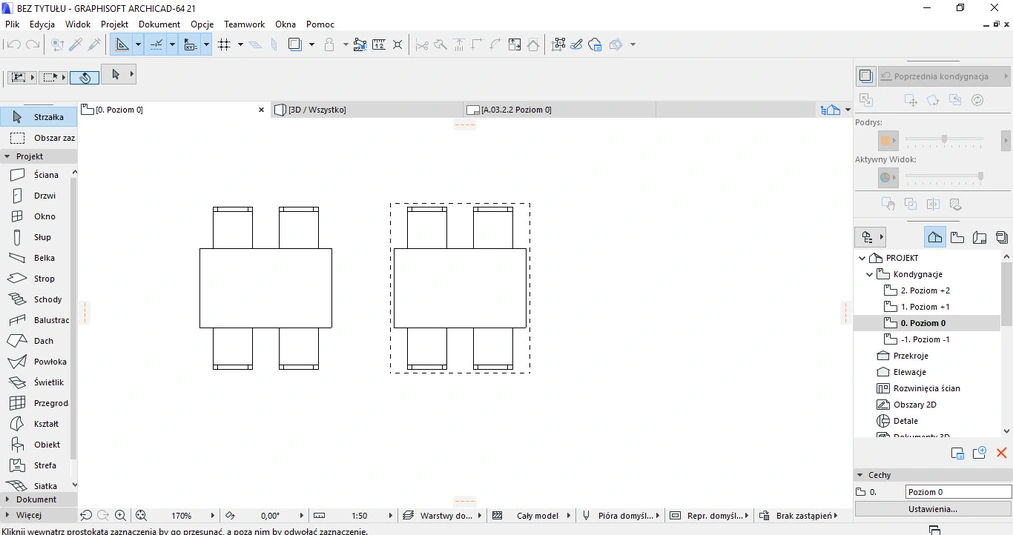Click the undo arrow in the toolbar
Viewport: 1013px width, 535px height.
[13, 45]
